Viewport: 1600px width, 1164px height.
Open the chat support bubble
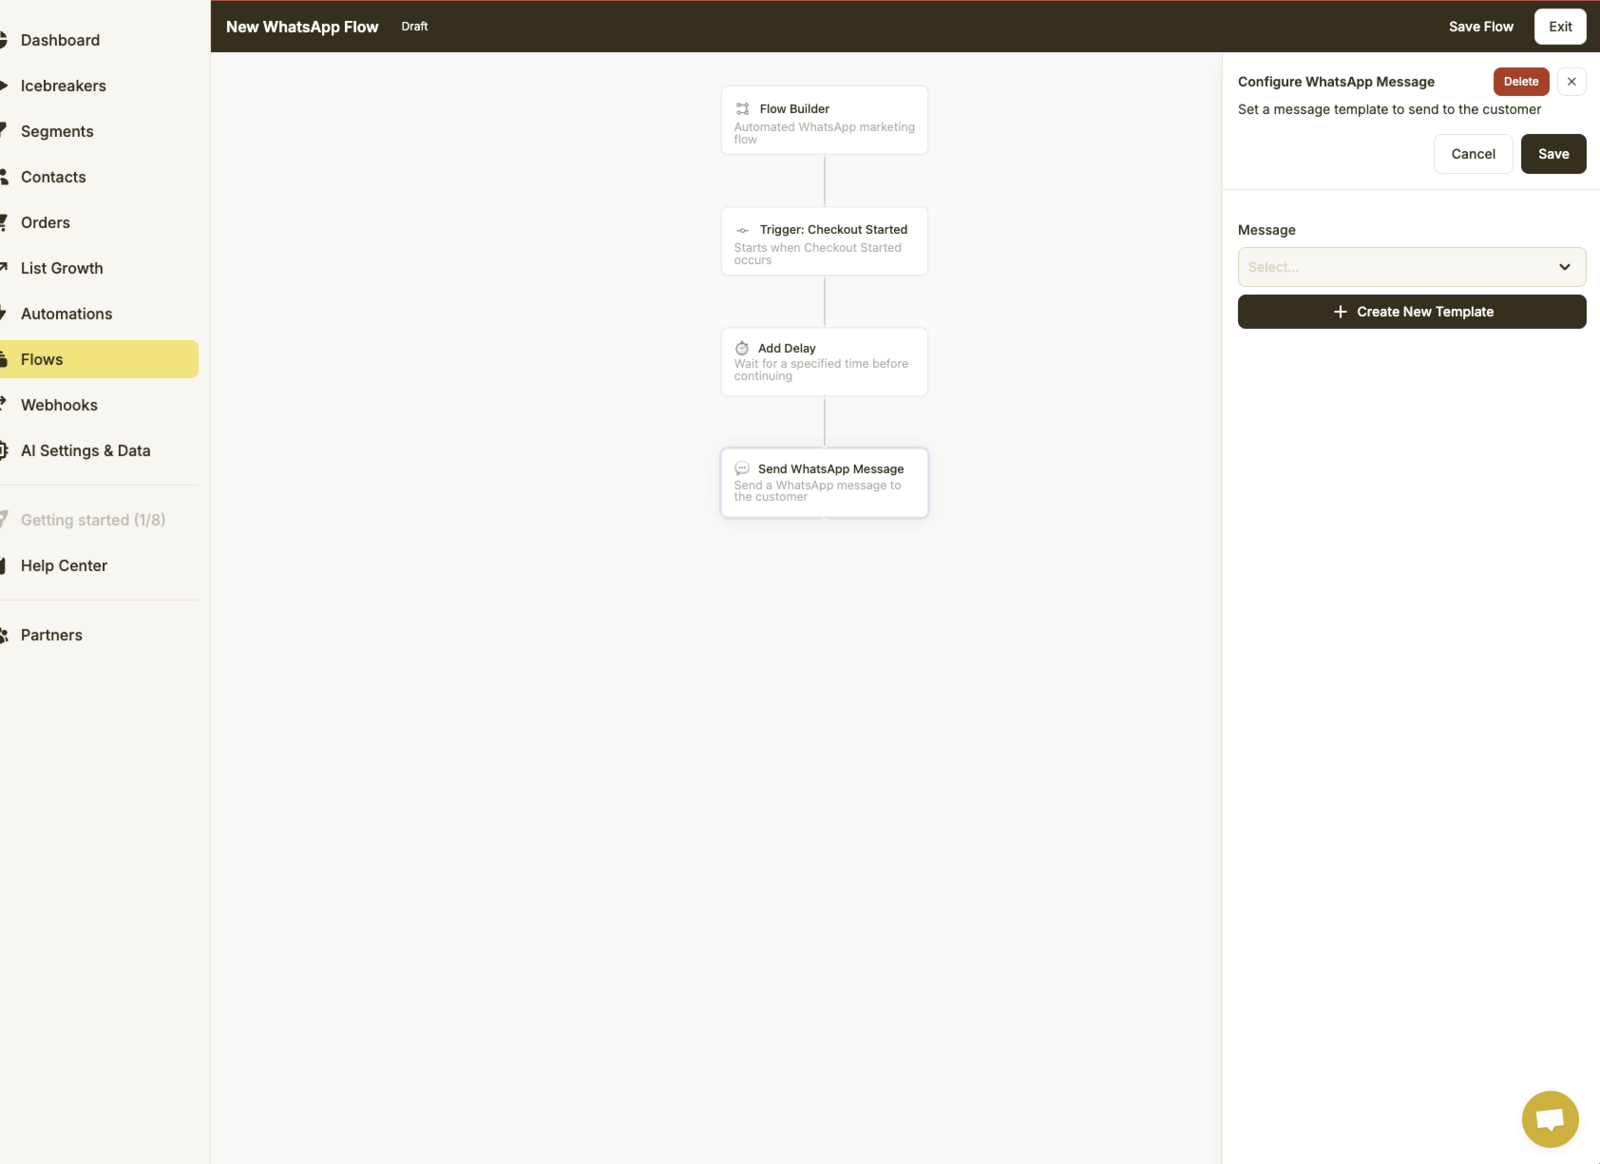[1549, 1118]
